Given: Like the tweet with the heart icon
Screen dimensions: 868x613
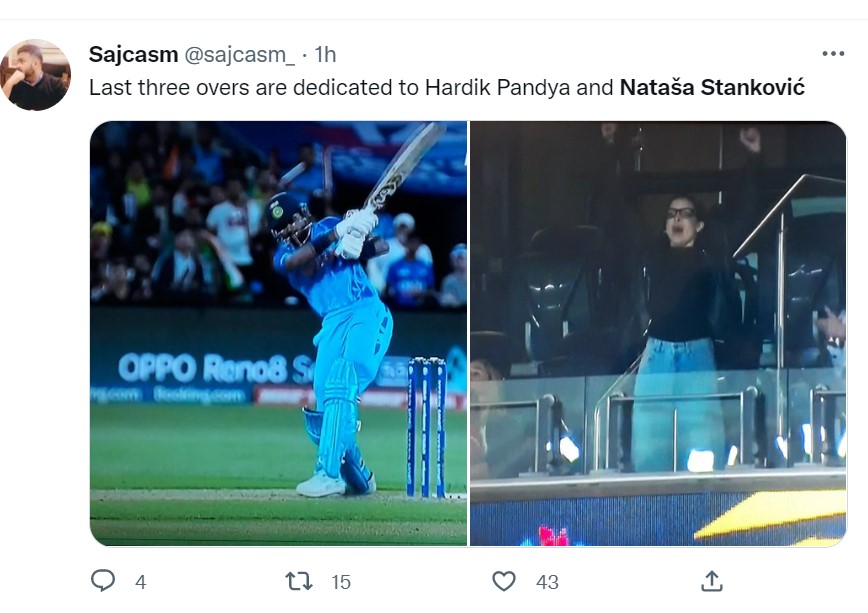Looking at the screenshot, I should pos(504,581).
